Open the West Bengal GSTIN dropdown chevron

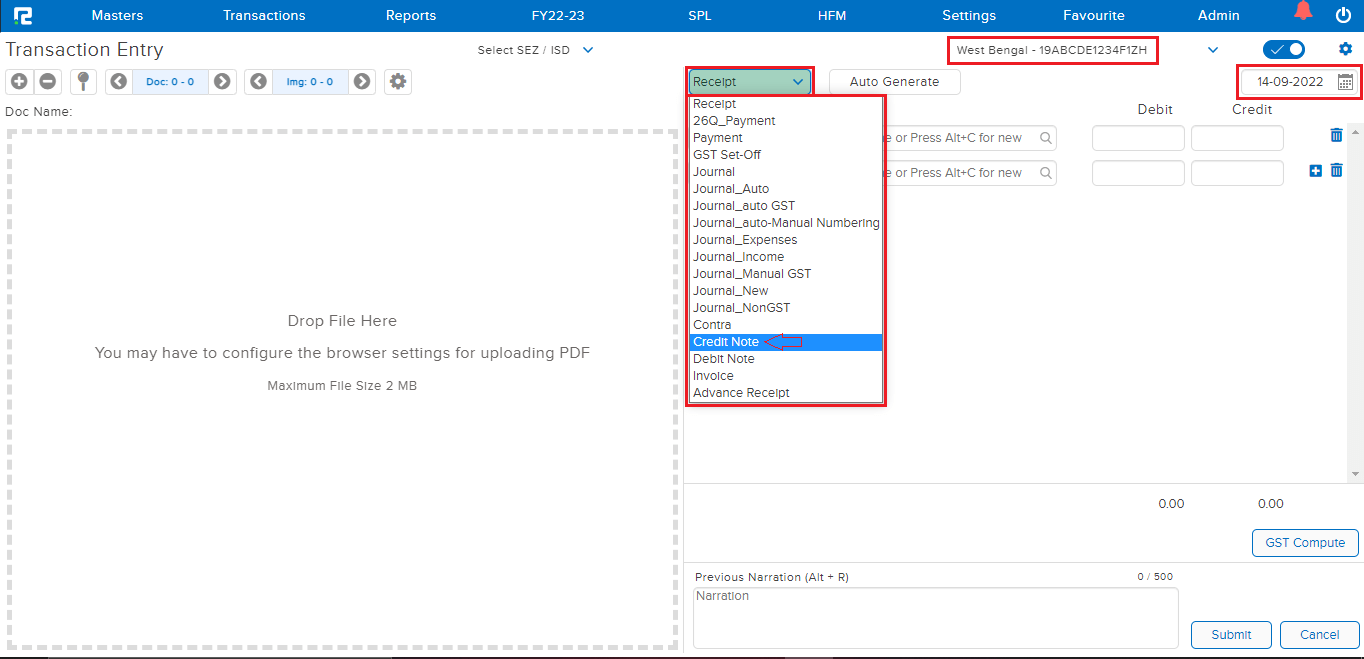(1213, 50)
